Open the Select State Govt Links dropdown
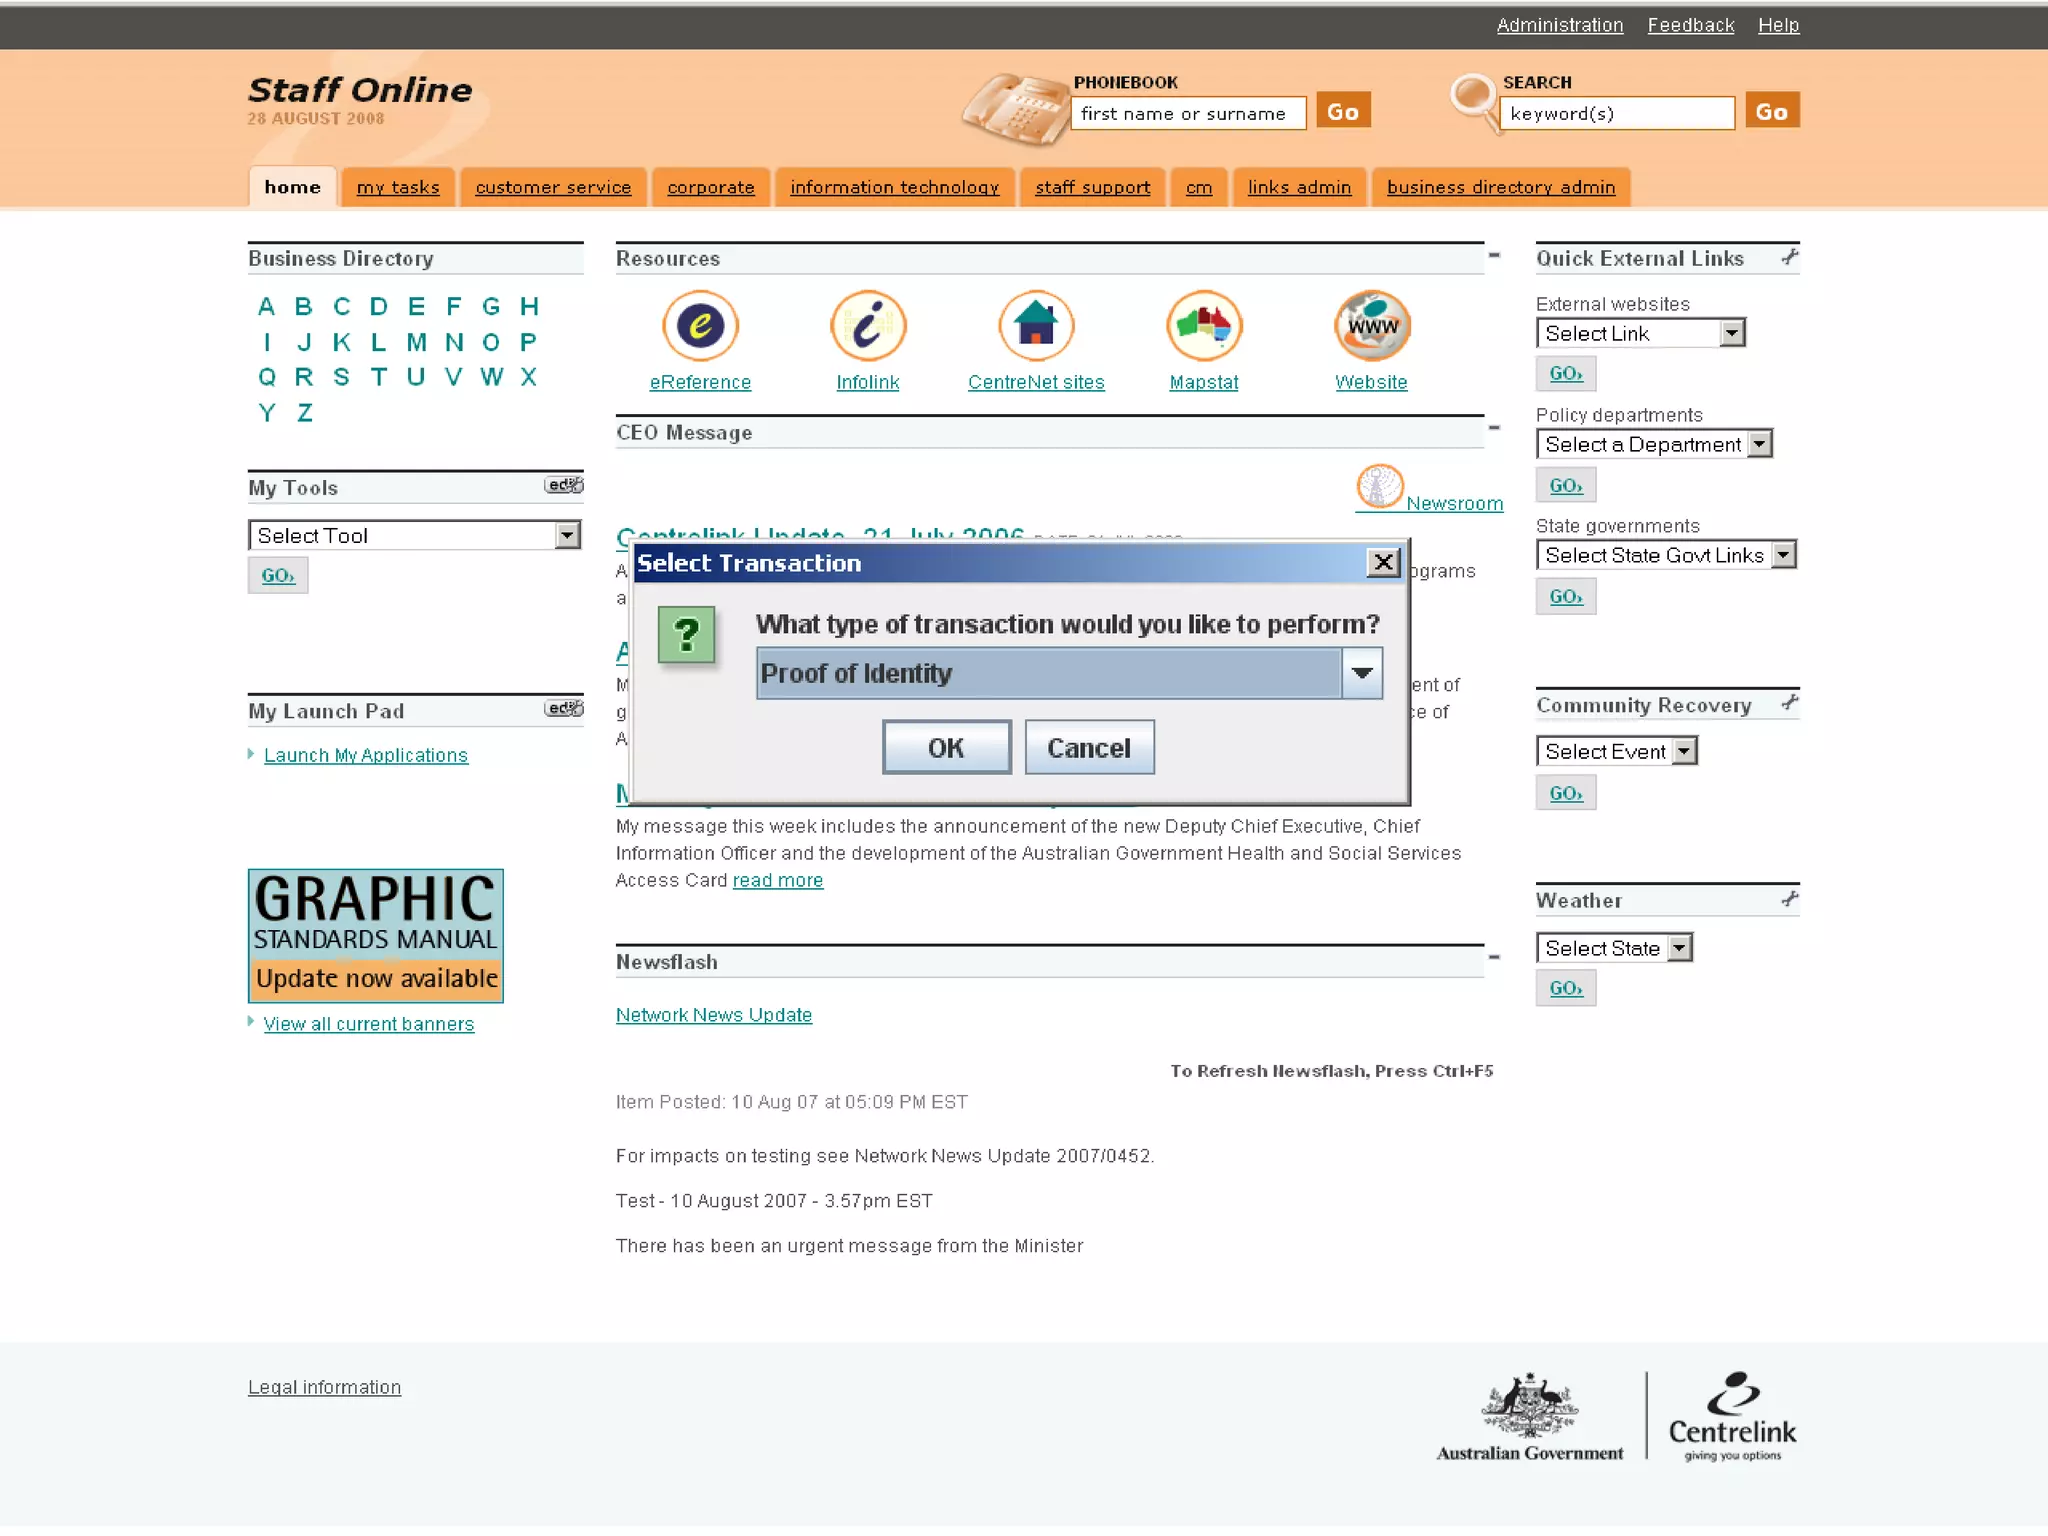This screenshot has width=2048, height=1536. [1784, 555]
